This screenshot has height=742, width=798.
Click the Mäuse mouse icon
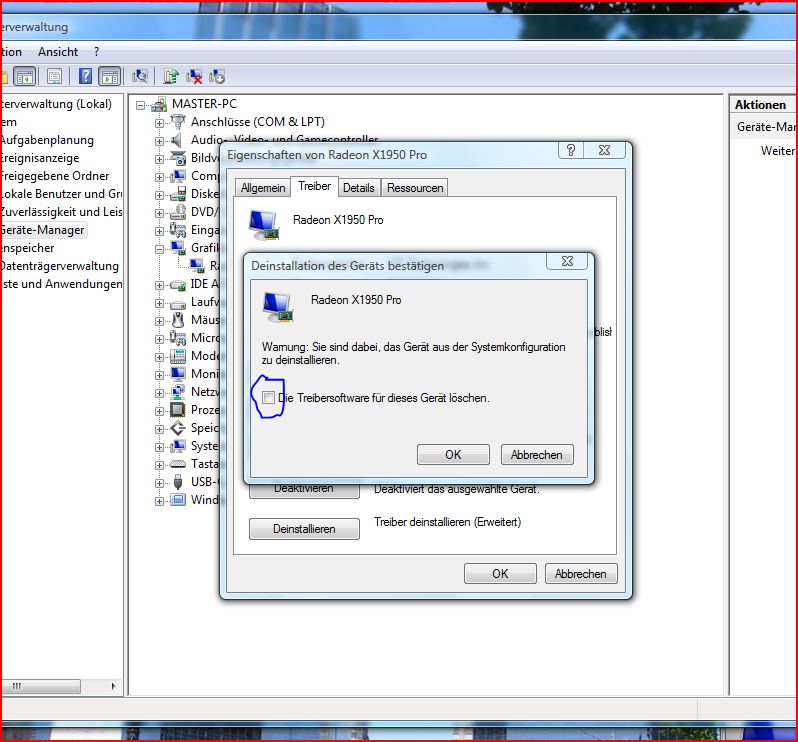pos(178,320)
